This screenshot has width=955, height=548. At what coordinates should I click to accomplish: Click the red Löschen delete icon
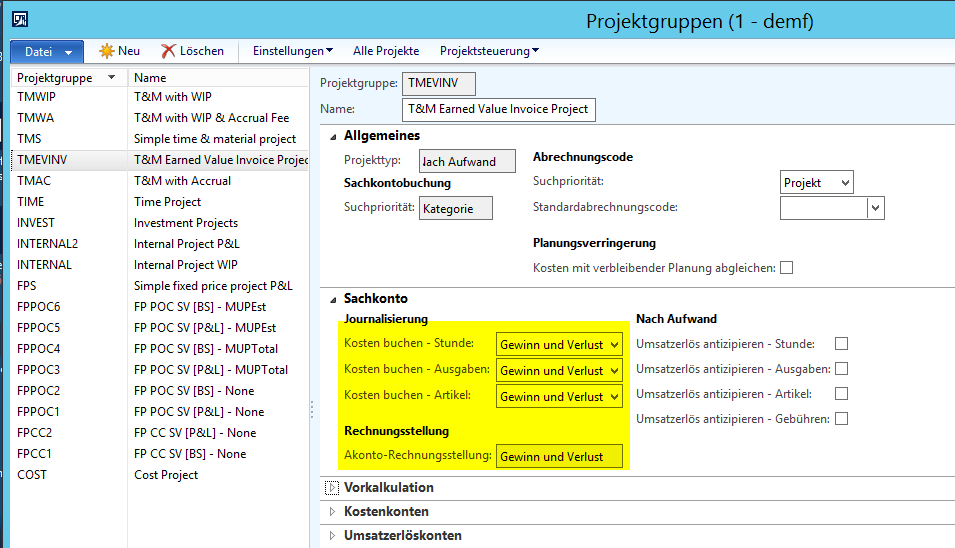tap(169, 51)
